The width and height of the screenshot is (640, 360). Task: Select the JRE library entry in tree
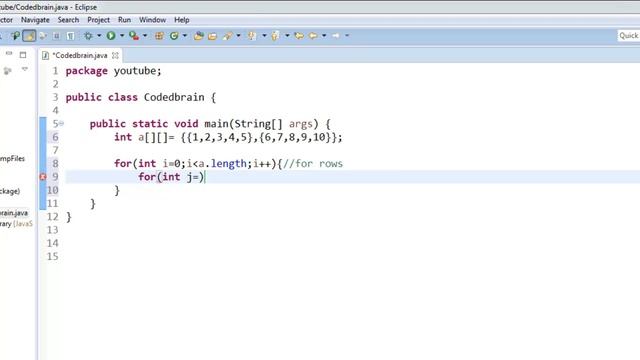(x=16, y=224)
